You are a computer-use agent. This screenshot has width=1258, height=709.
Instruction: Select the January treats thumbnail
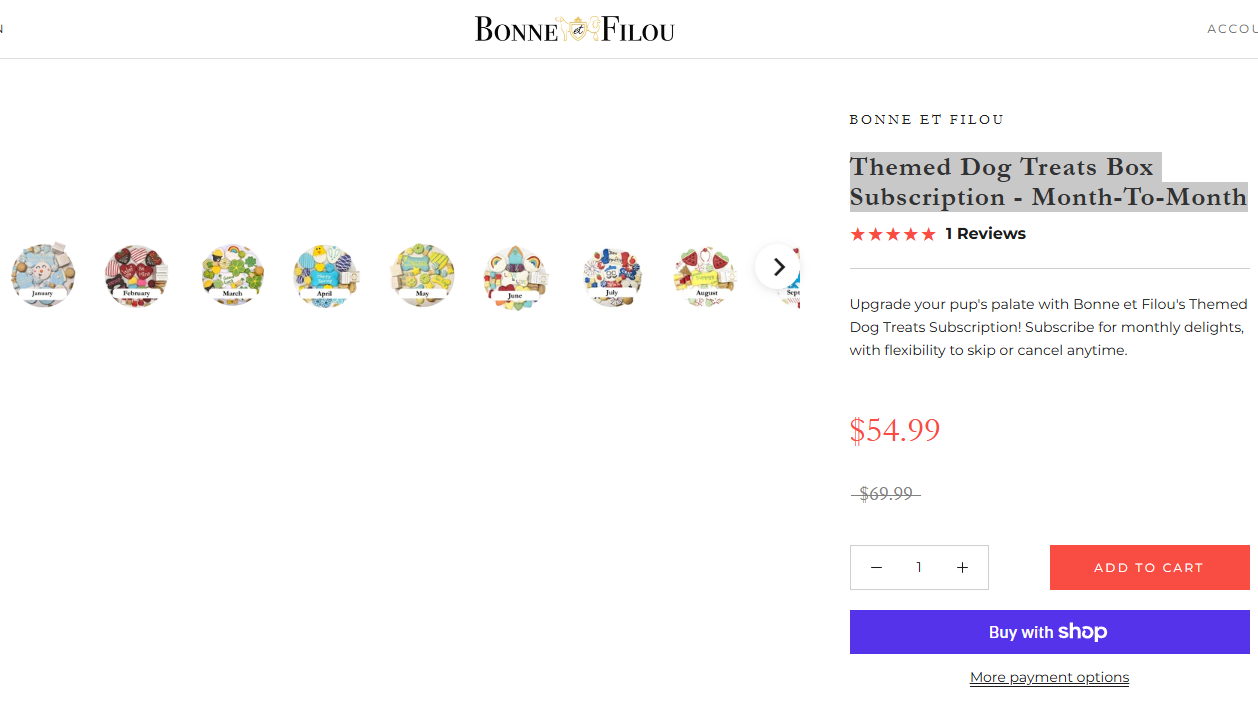[x=42, y=274]
